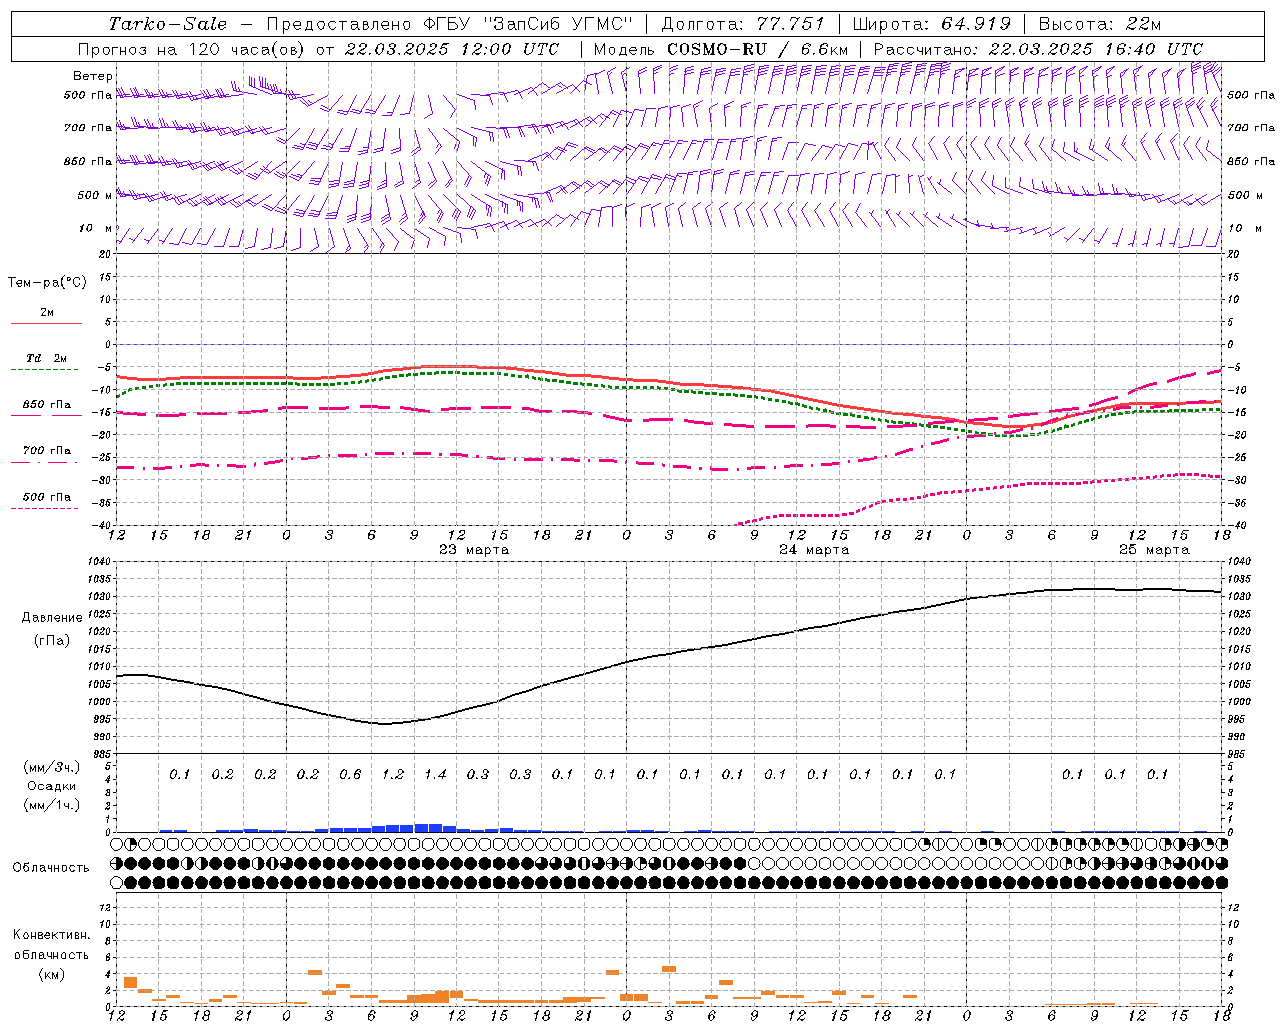The width and height of the screenshot is (1280, 1024).
Task: Click the '850 гПа' legend label under temperature
Action: (47, 405)
